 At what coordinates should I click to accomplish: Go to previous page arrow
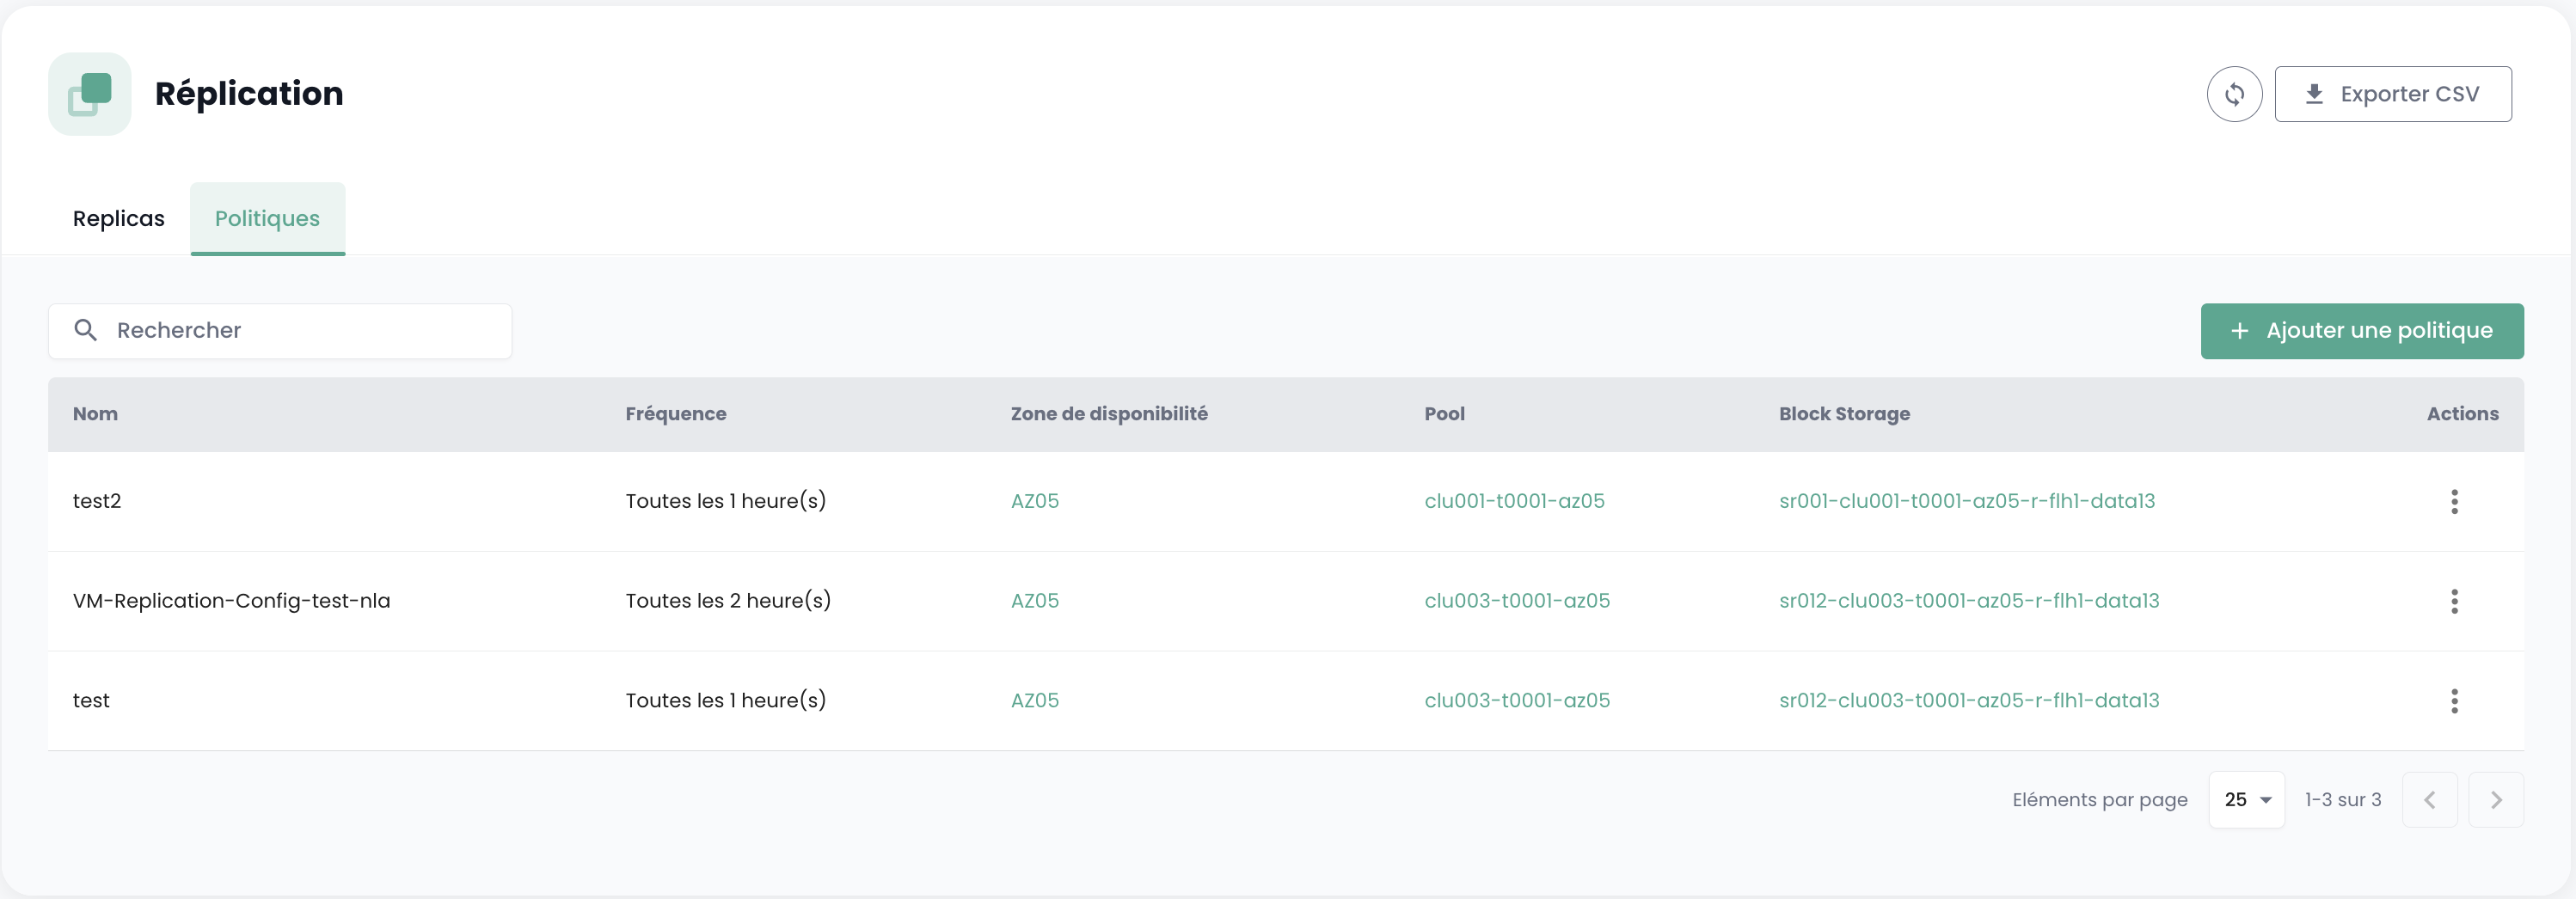(x=2429, y=800)
